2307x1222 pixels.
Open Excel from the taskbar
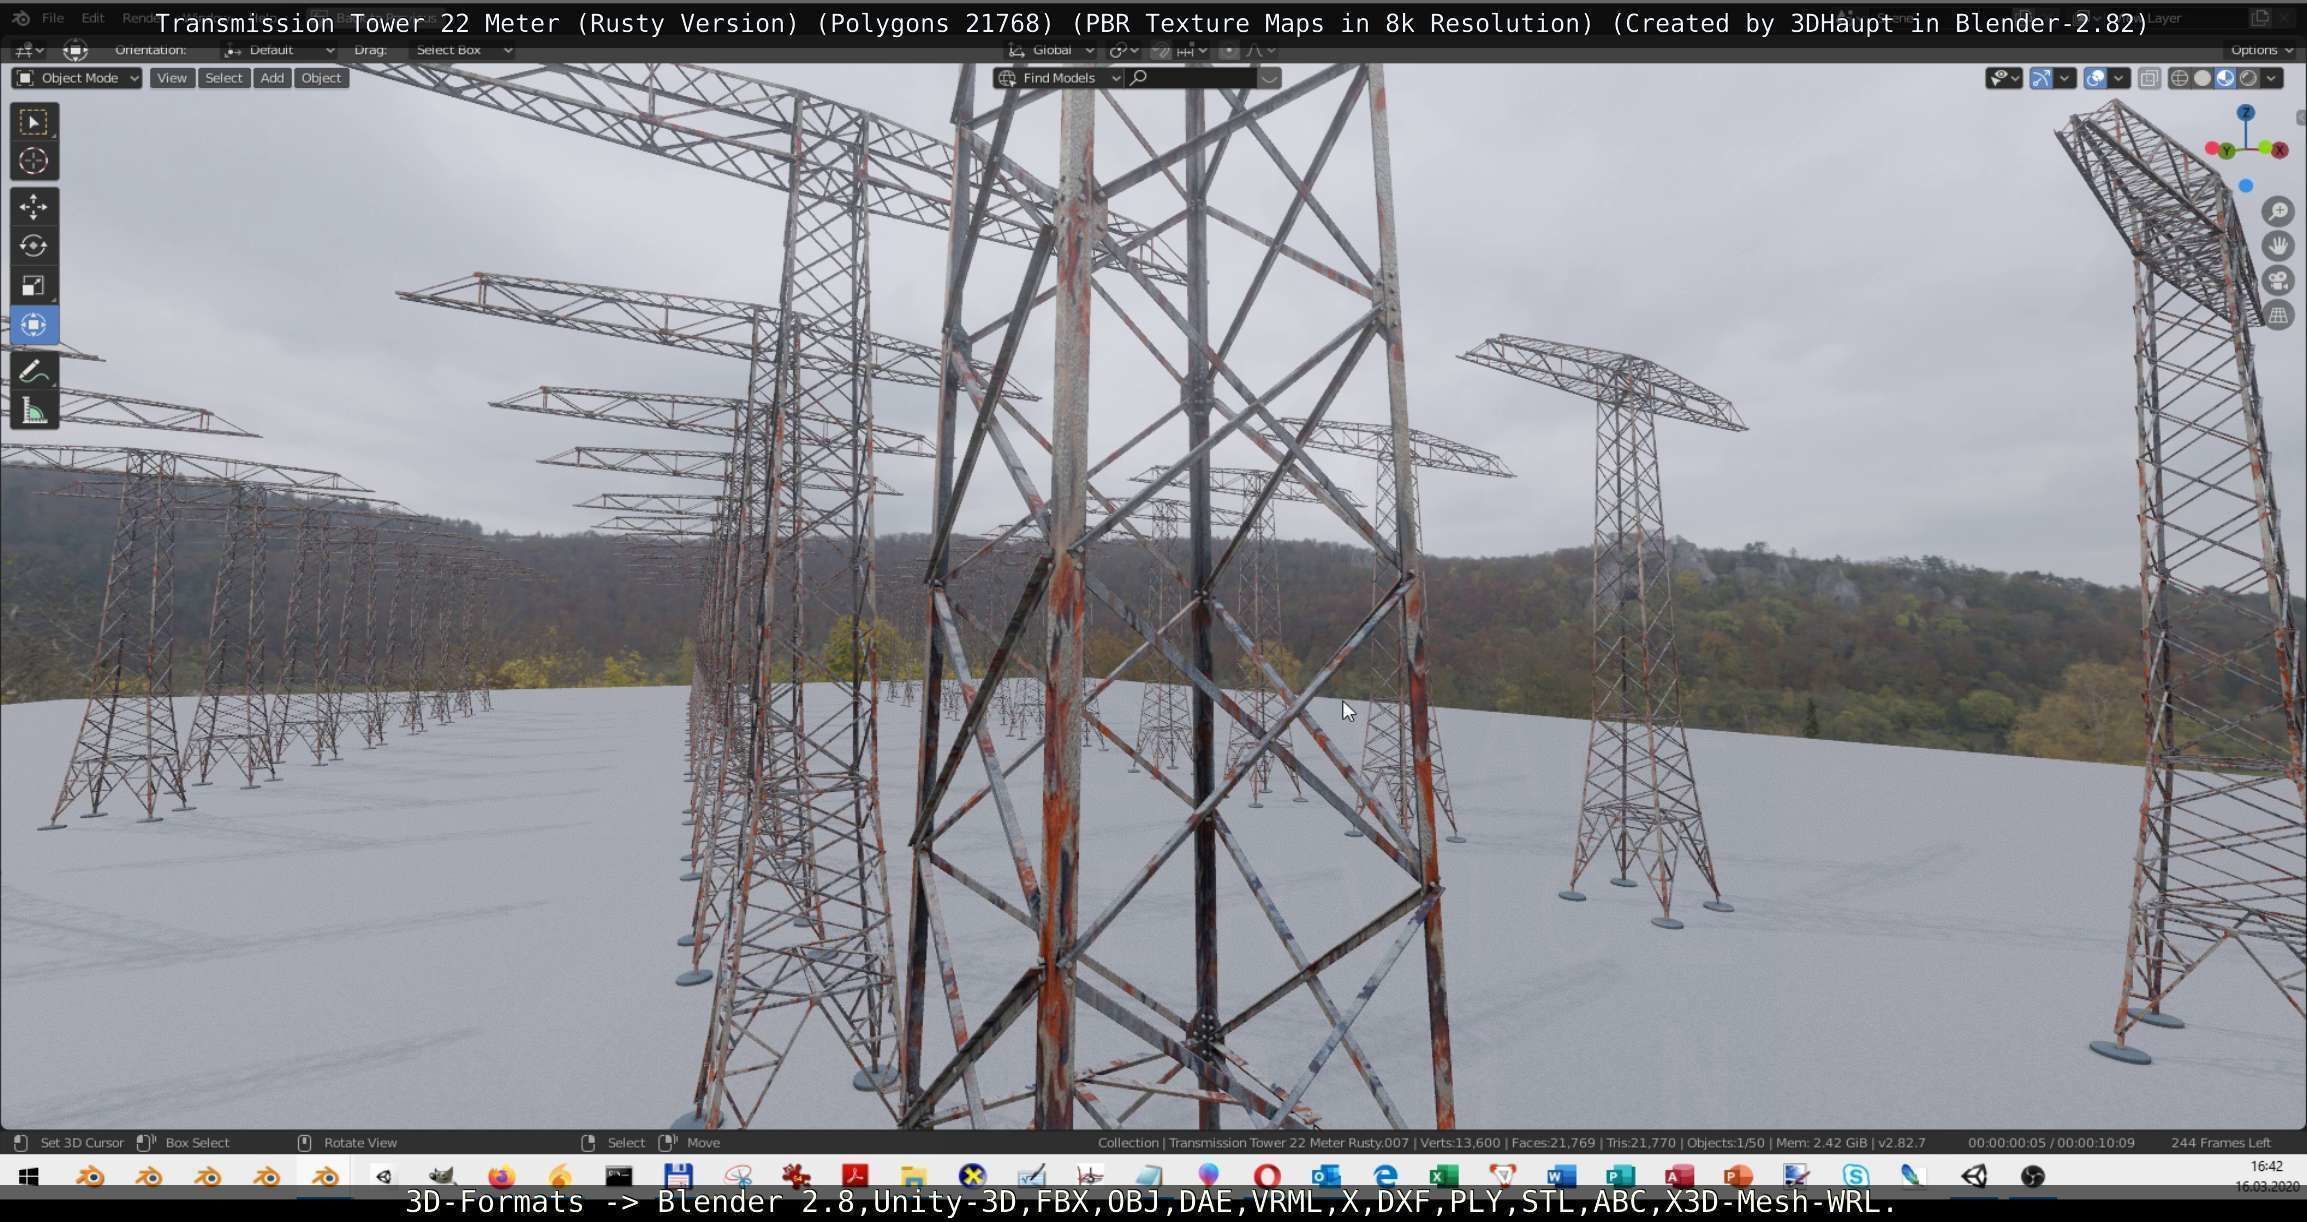(1443, 1176)
